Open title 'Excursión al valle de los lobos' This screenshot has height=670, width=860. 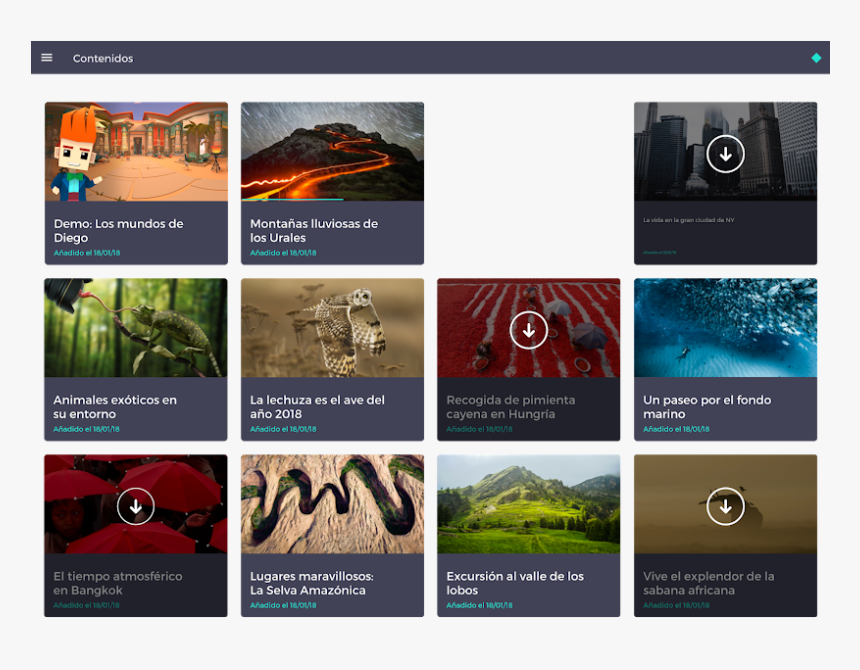click(515, 583)
